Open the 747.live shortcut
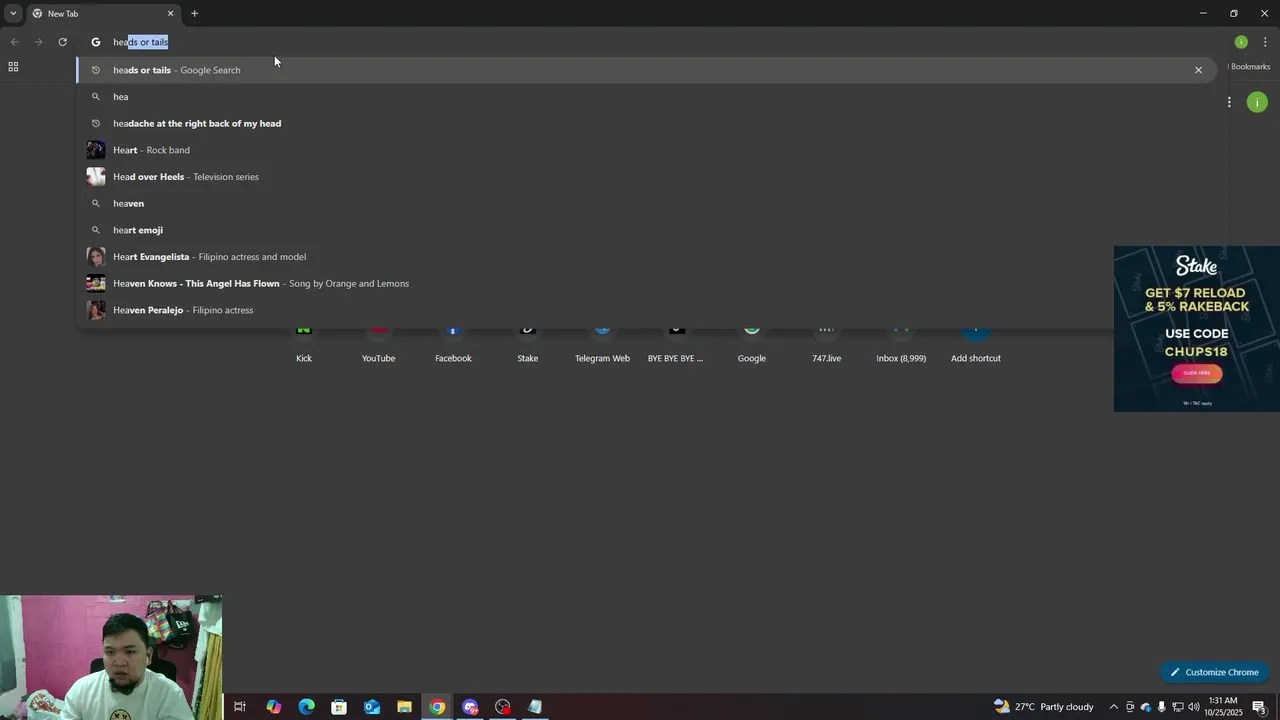 (x=826, y=344)
